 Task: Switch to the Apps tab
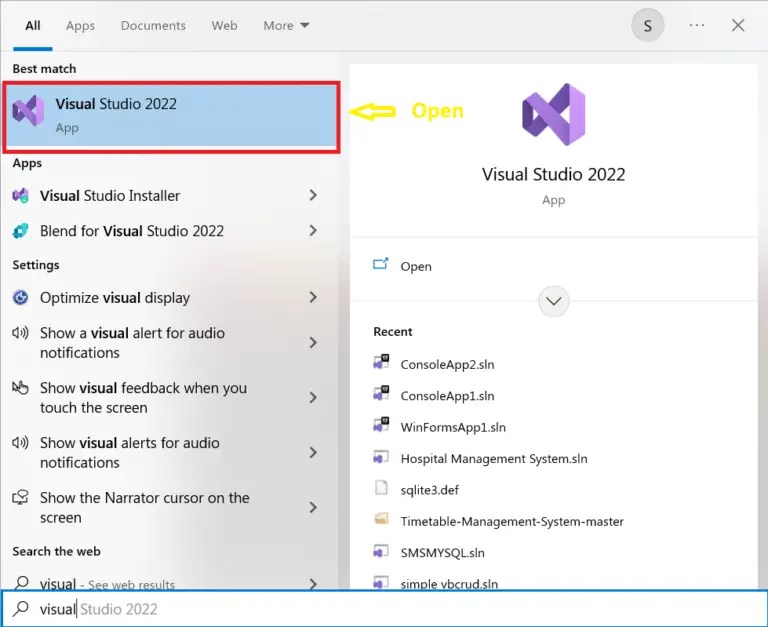click(x=80, y=25)
